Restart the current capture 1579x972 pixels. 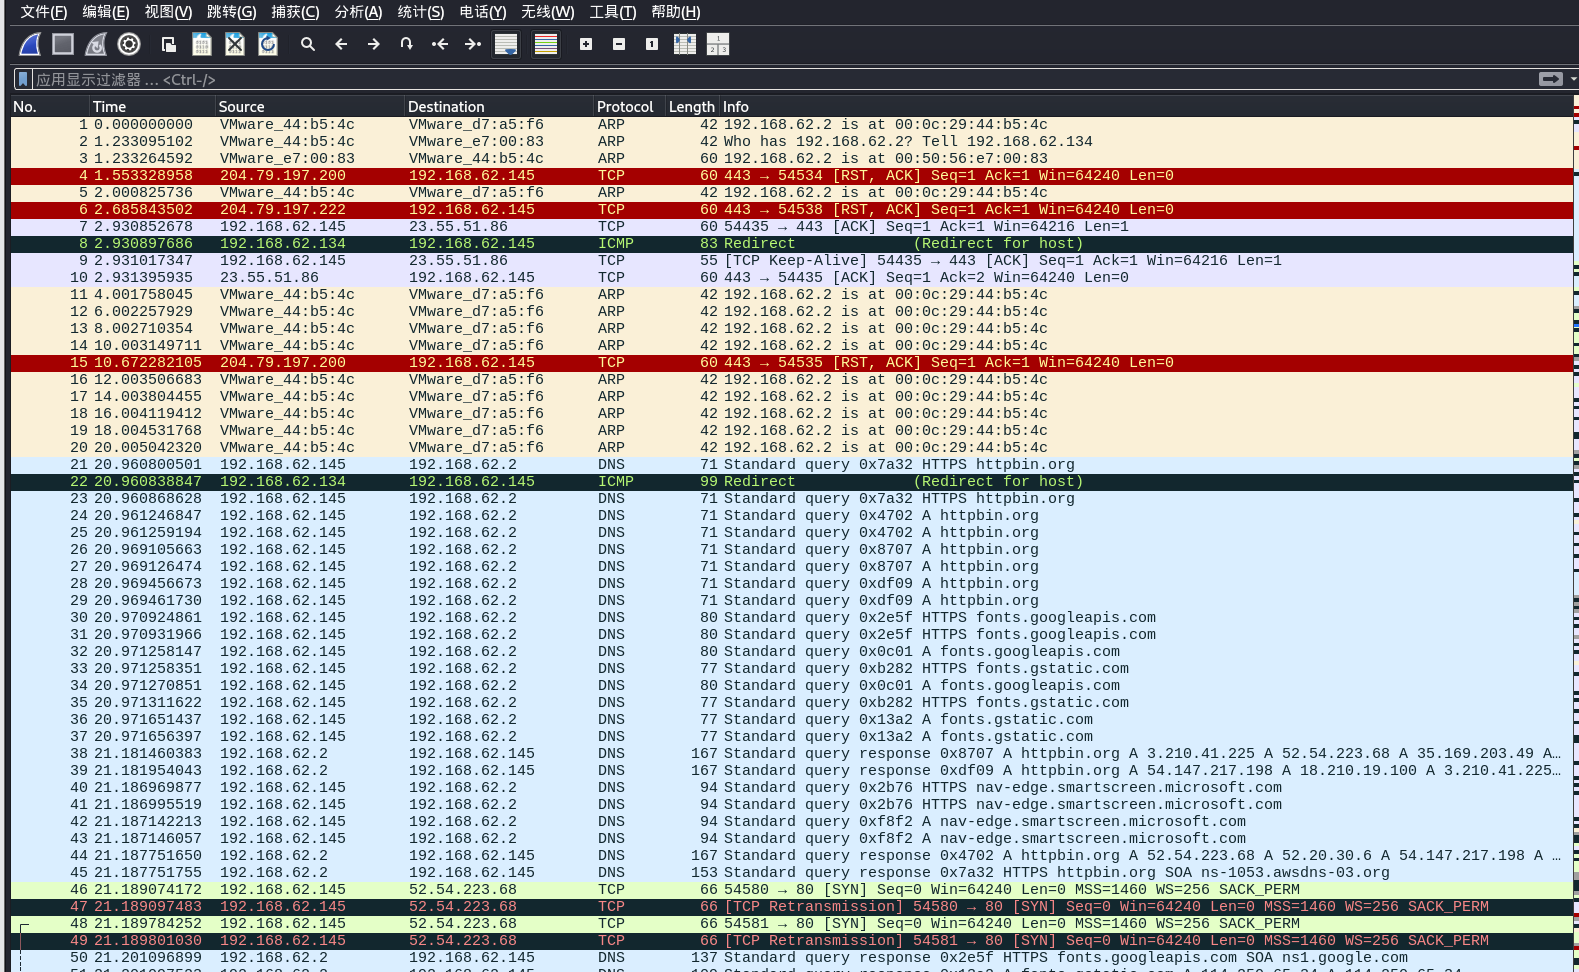(x=96, y=44)
